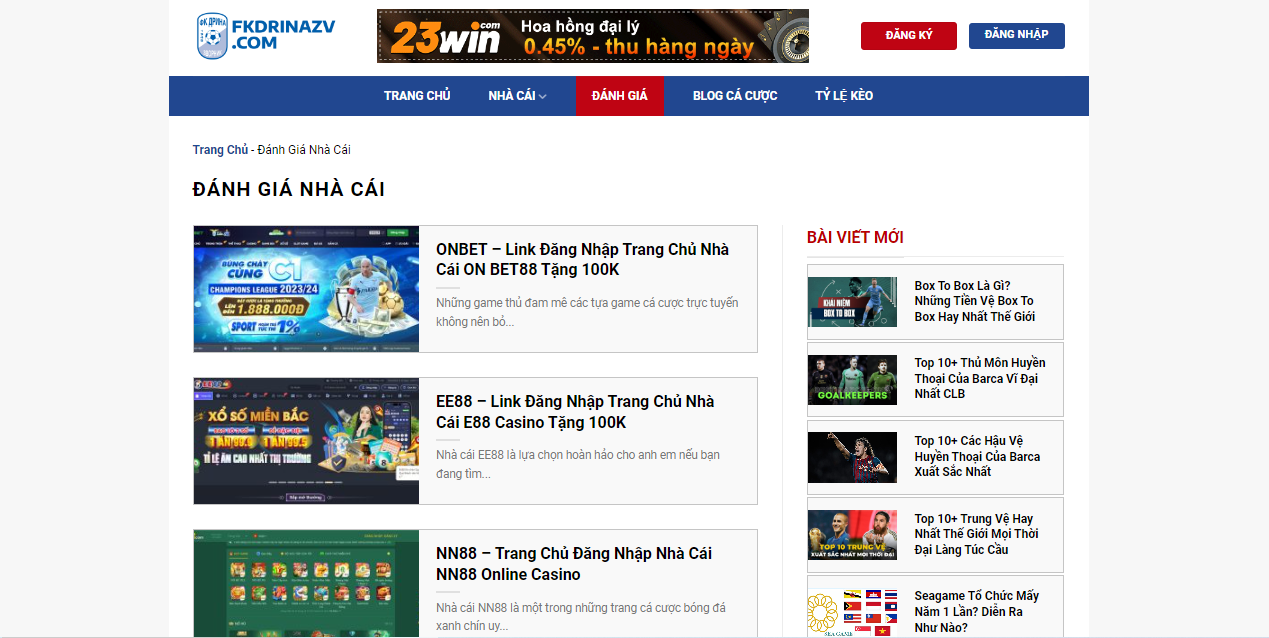Open BLOG CÁ CƯỢC menu item
The width and height of the screenshot is (1269, 638).
point(735,96)
